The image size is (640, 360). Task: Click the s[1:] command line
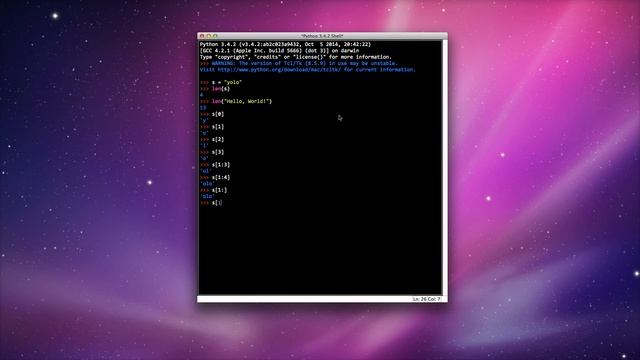(x=213, y=190)
